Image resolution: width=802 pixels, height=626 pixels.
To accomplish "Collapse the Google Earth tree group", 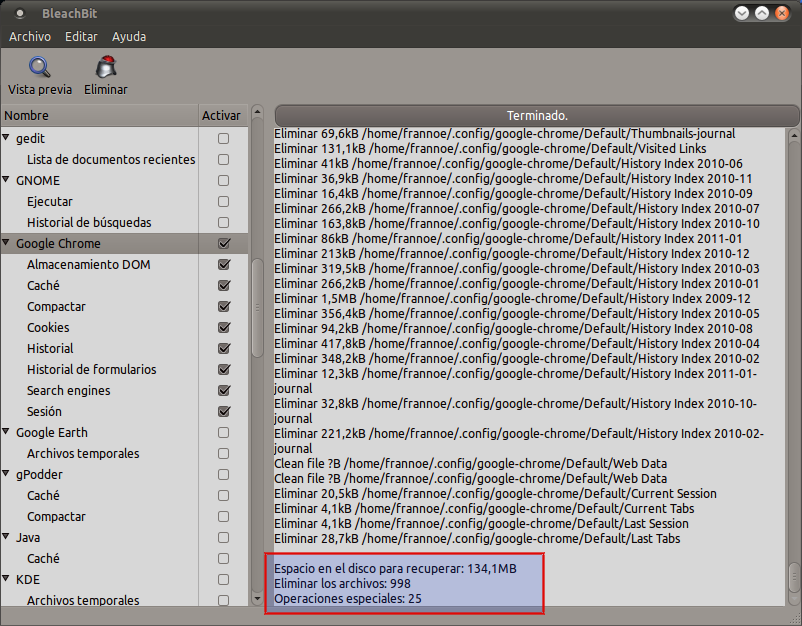I will (7, 432).
